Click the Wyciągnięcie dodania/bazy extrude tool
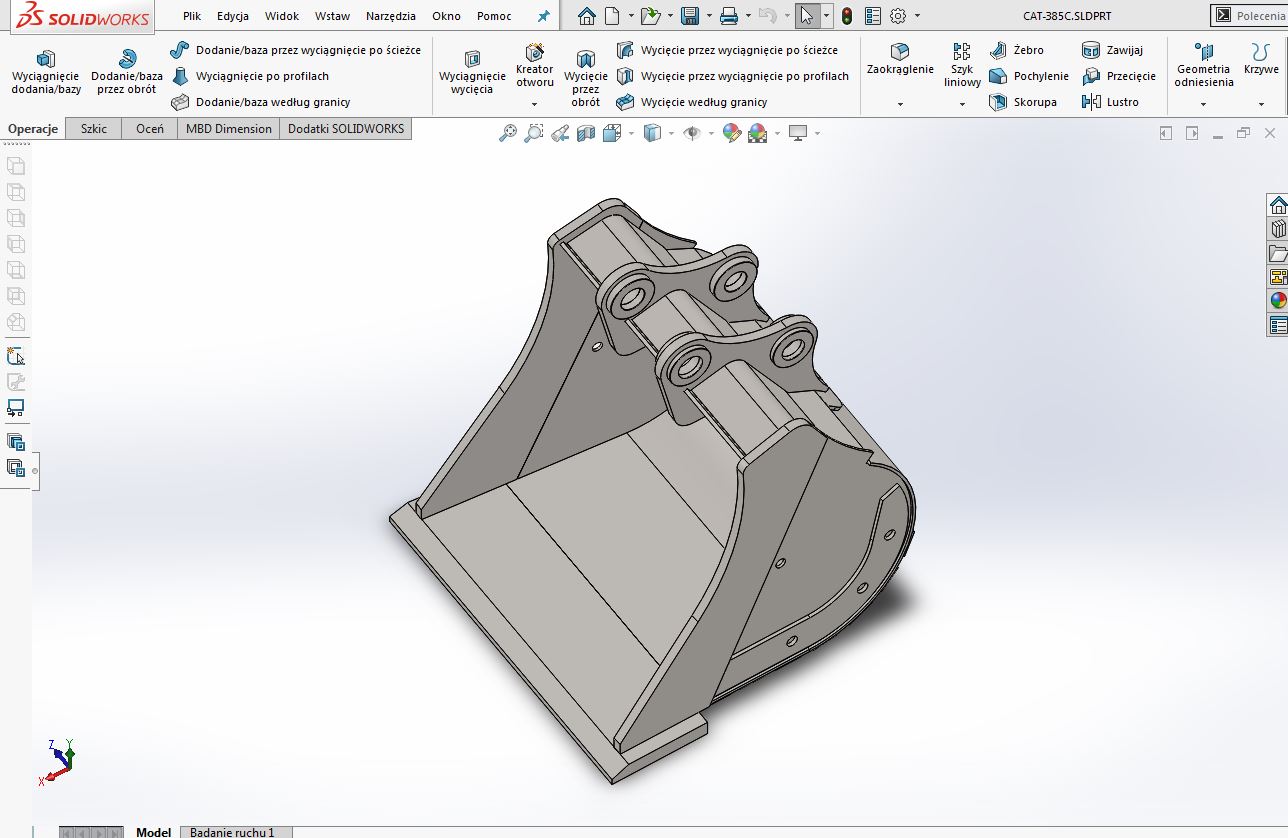1288x838 pixels. [x=46, y=72]
